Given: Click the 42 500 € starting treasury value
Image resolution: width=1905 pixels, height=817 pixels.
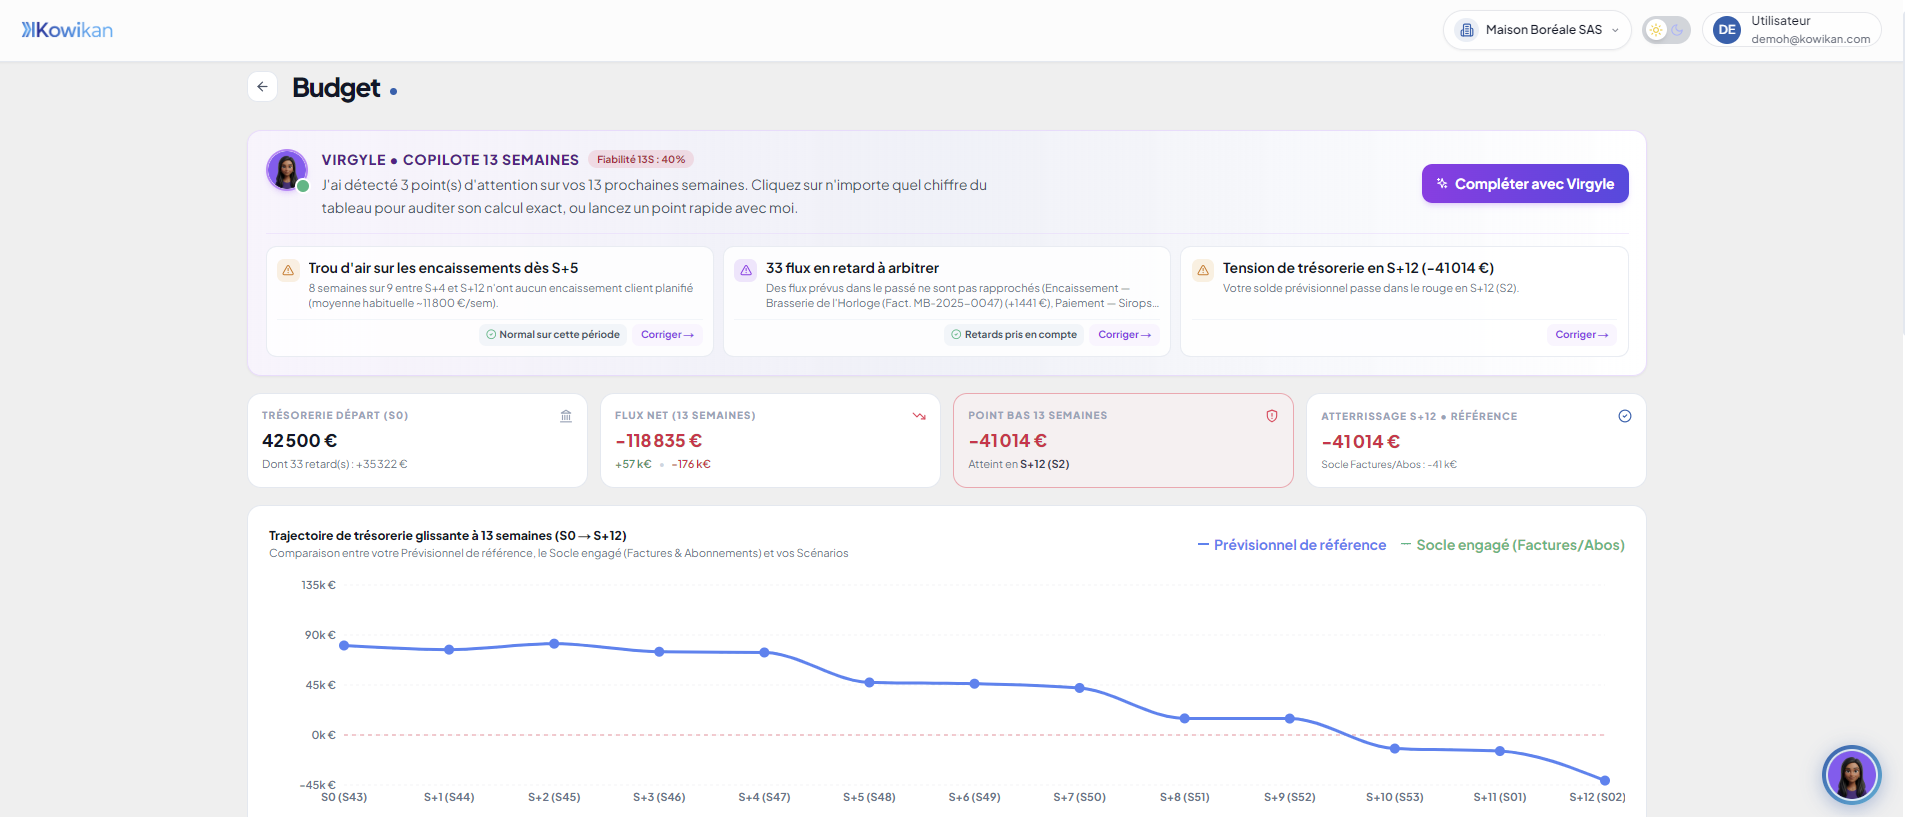Looking at the screenshot, I should pos(300,441).
